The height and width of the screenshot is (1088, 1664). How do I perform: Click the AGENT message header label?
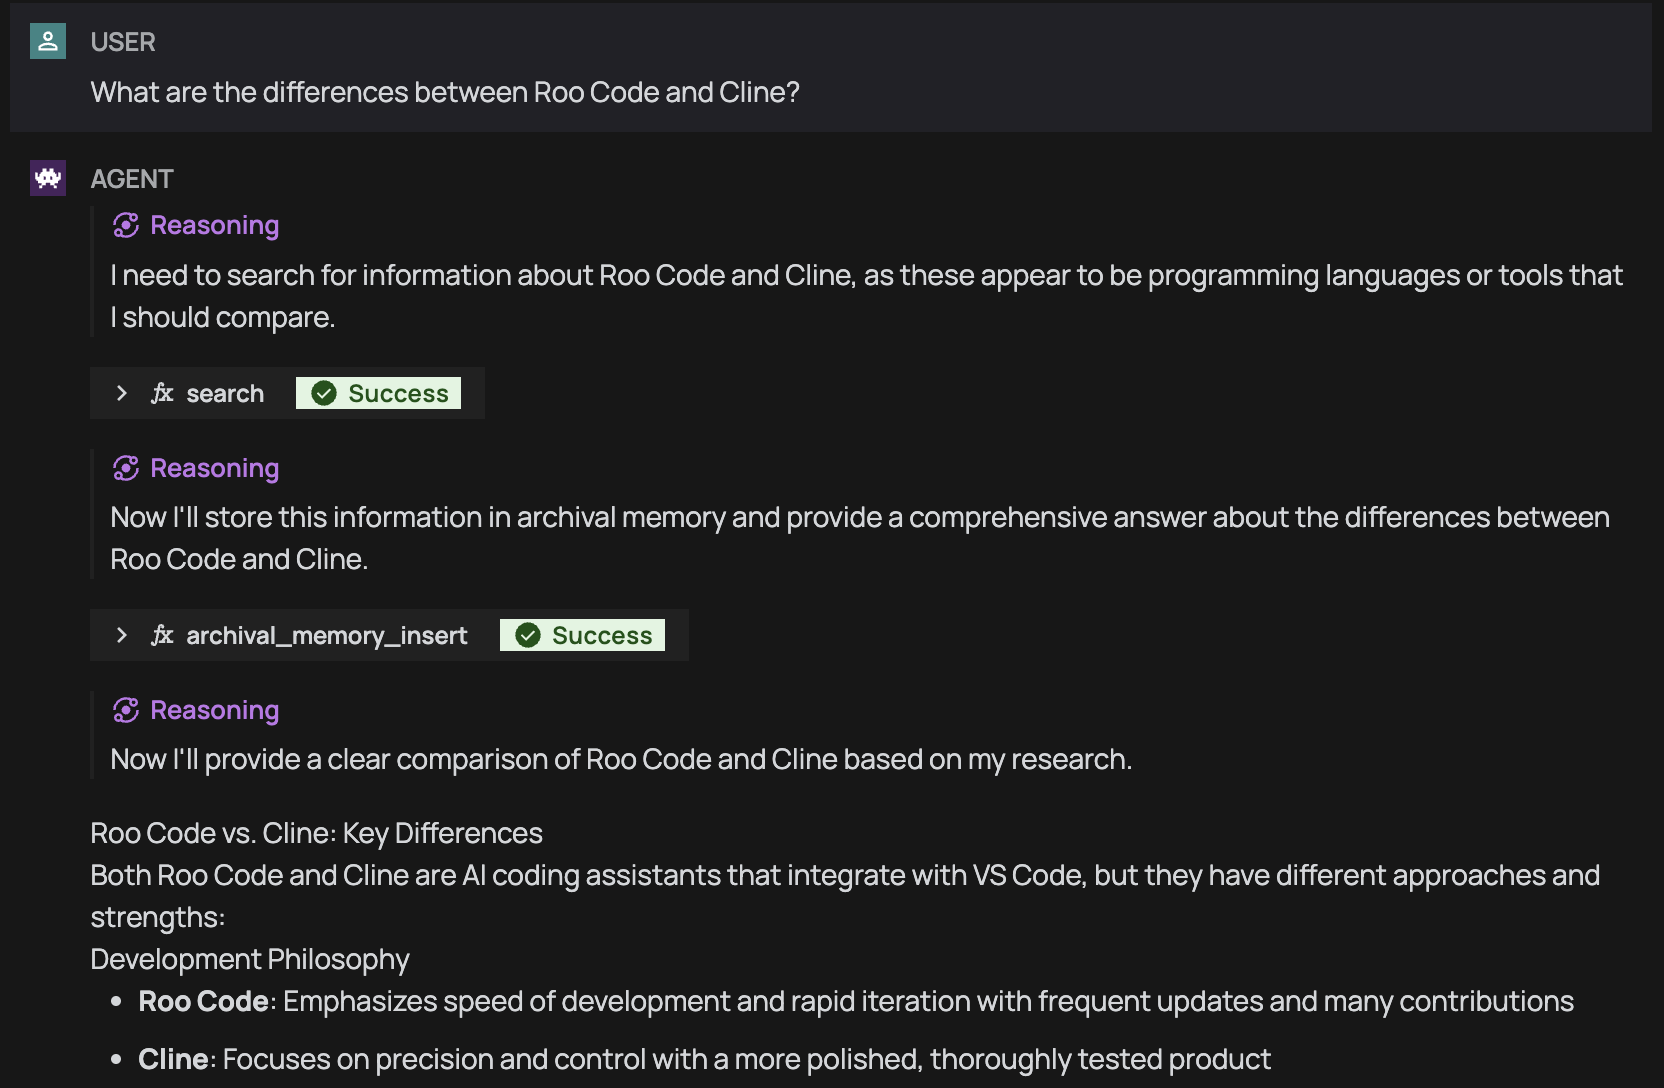tap(132, 179)
